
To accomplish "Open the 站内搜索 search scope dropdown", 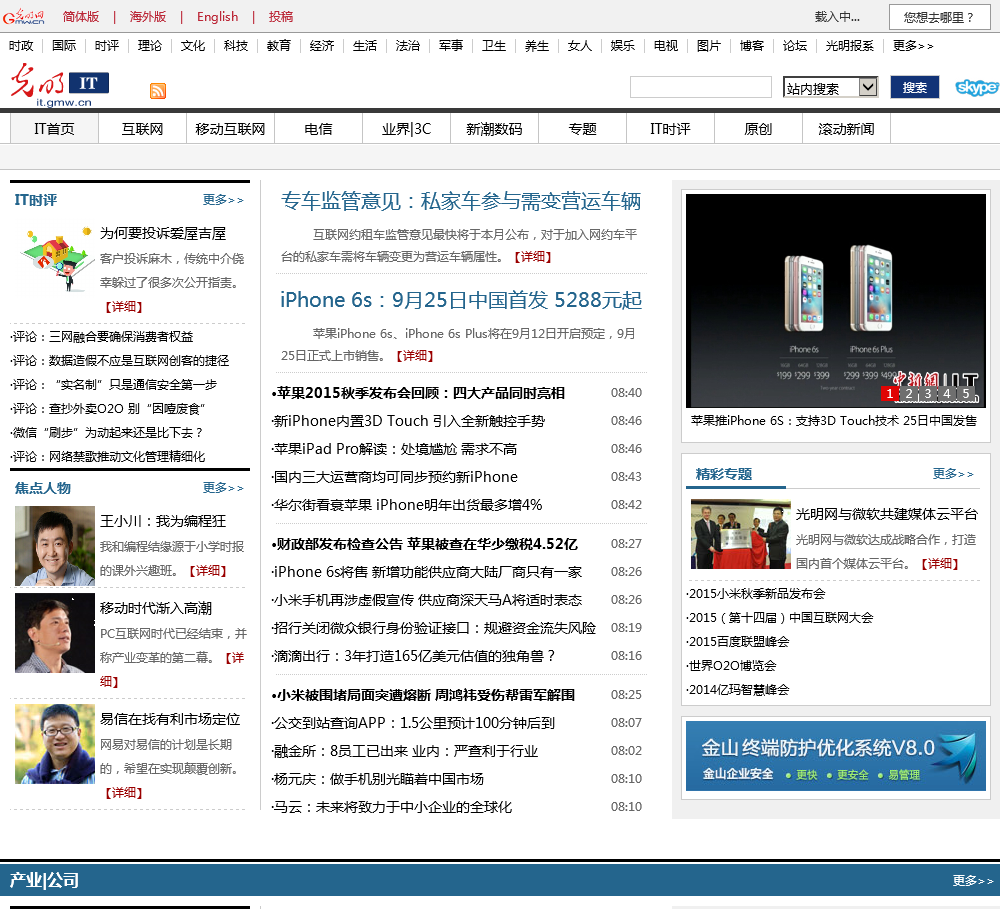I will coord(830,88).
